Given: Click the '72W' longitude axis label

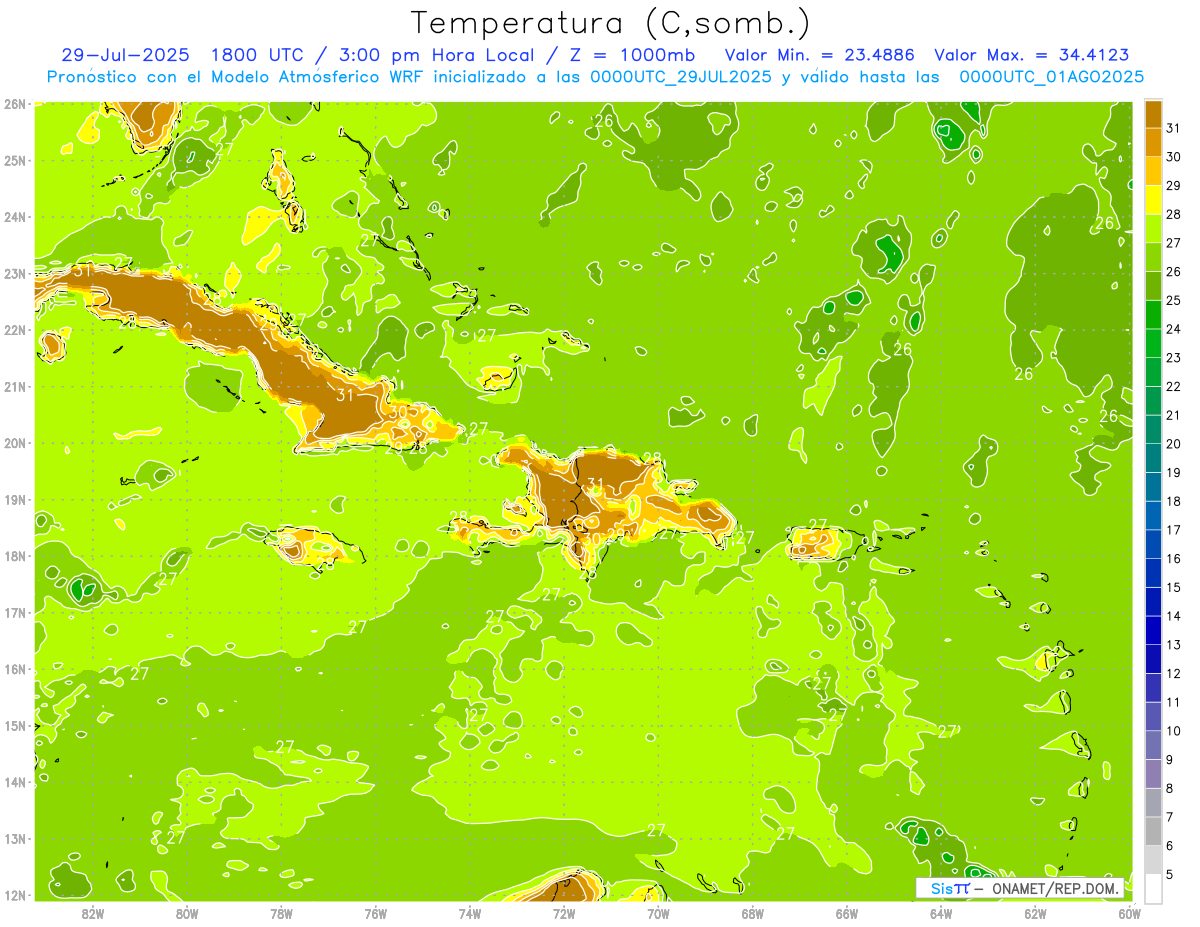Looking at the screenshot, I should (x=564, y=912).
